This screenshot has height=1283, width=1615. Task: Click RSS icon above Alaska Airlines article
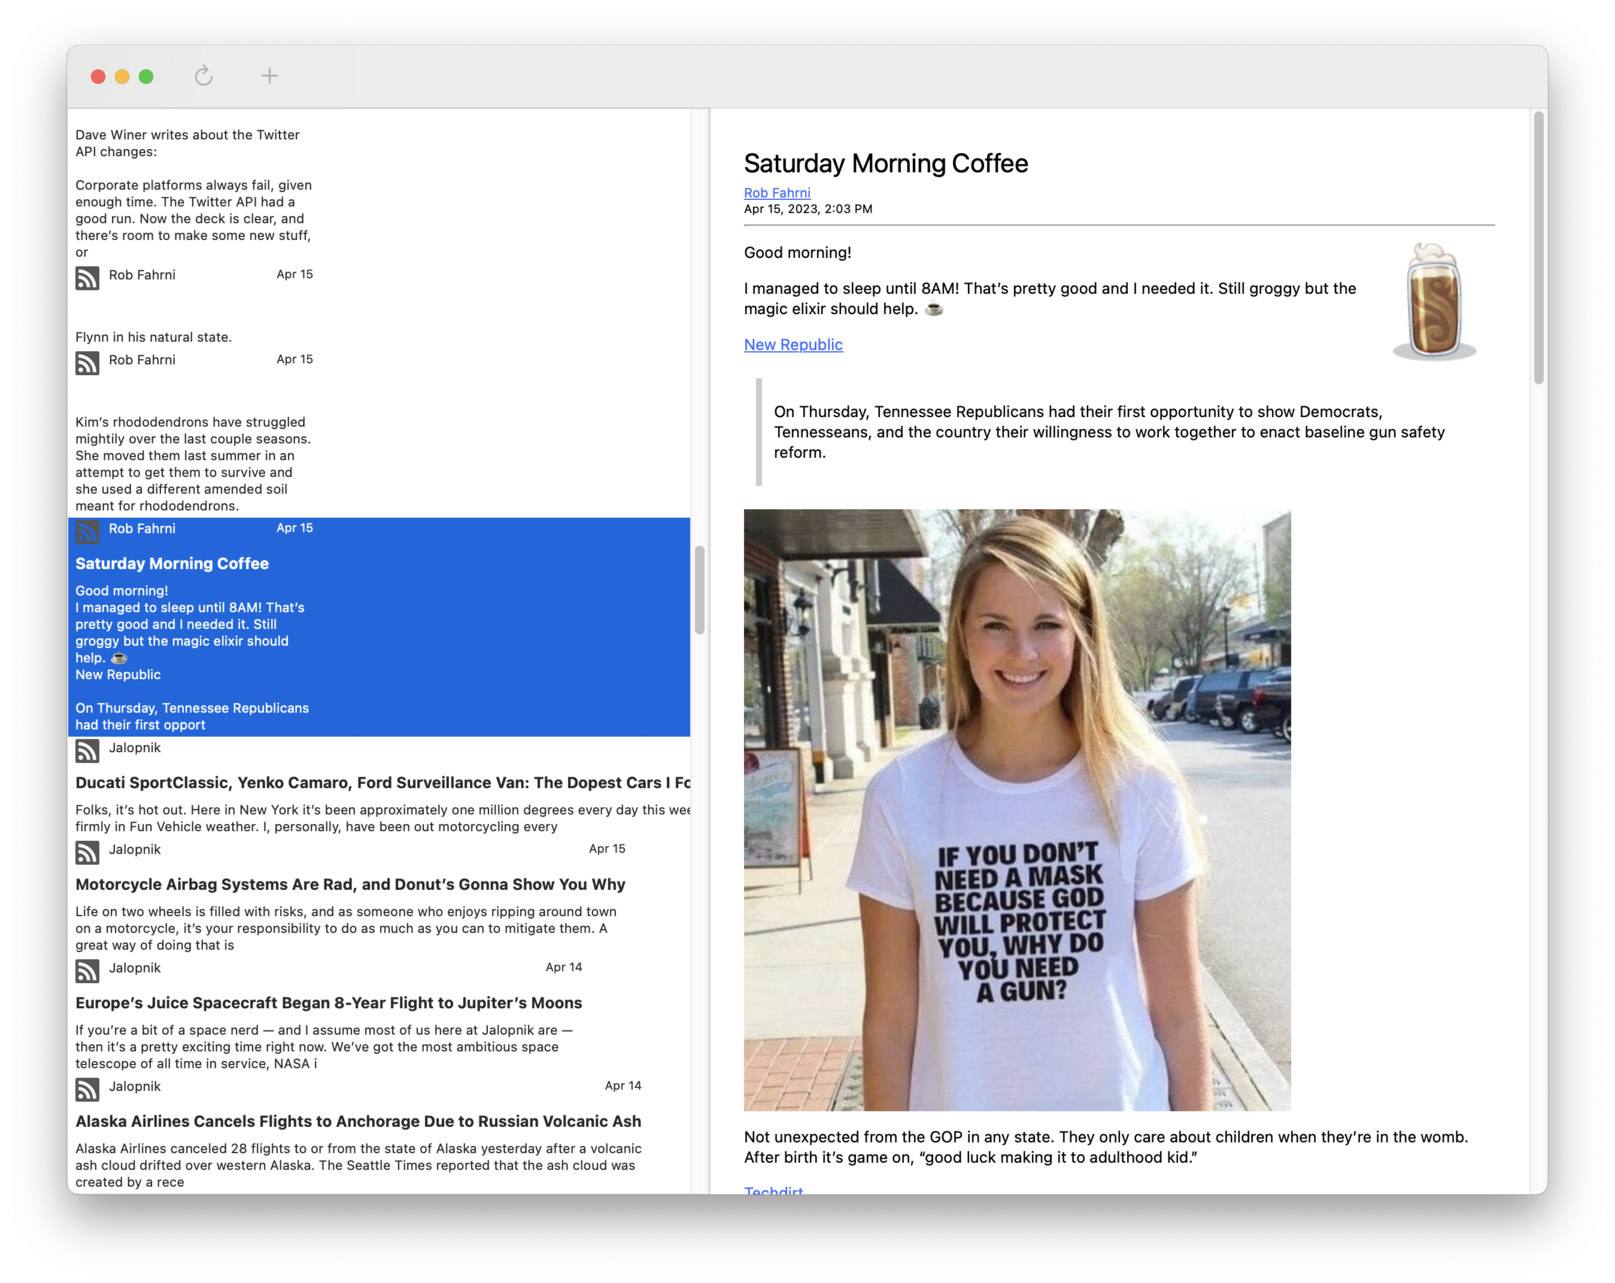[88, 1090]
